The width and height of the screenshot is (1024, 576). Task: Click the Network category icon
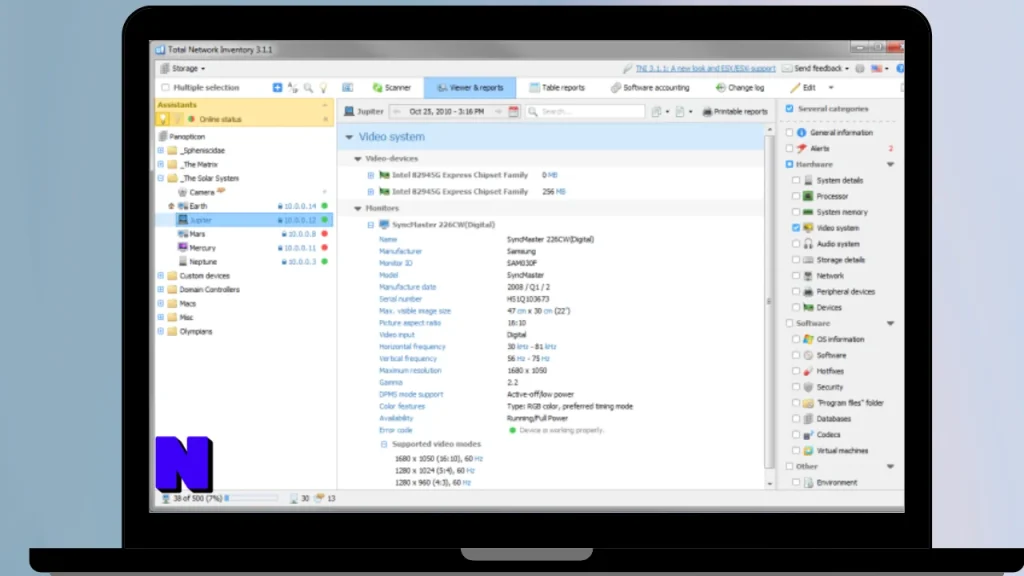point(808,276)
